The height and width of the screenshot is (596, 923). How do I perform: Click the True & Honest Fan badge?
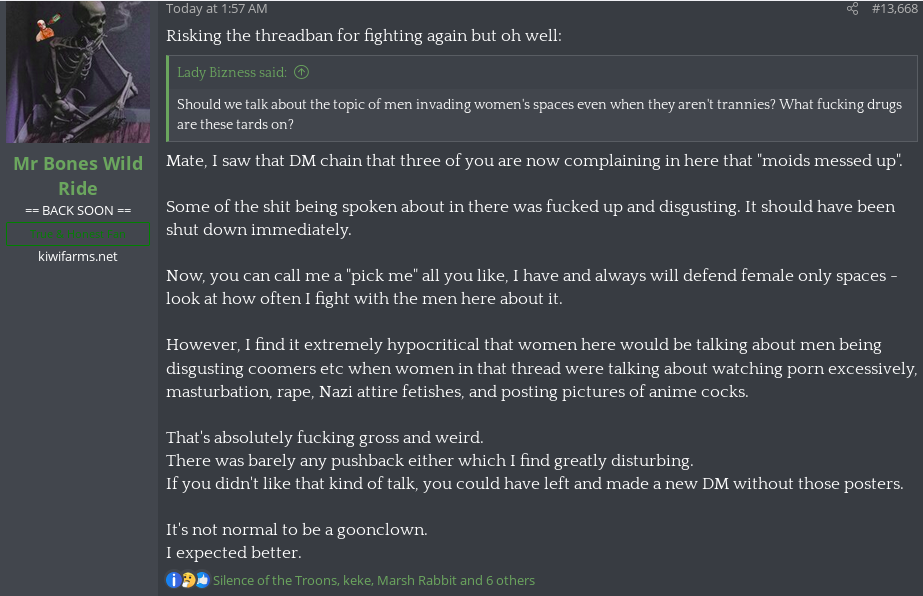pyautogui.click(x=78, y=234)
